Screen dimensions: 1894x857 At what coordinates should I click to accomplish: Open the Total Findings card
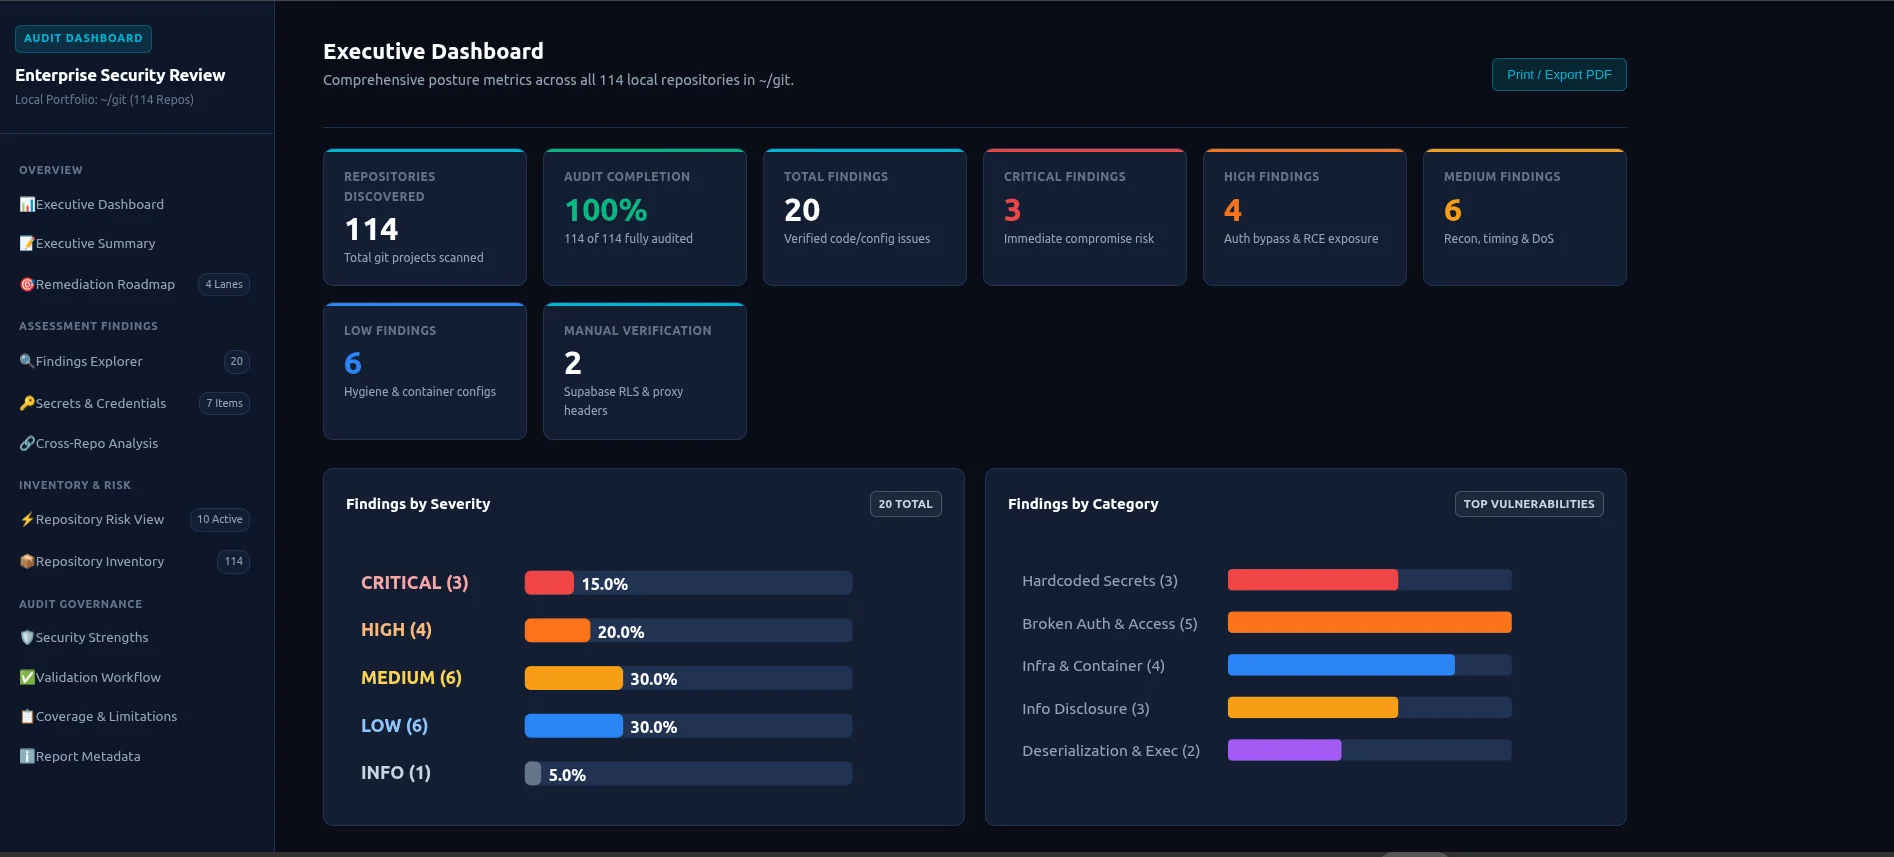[865, 217]
